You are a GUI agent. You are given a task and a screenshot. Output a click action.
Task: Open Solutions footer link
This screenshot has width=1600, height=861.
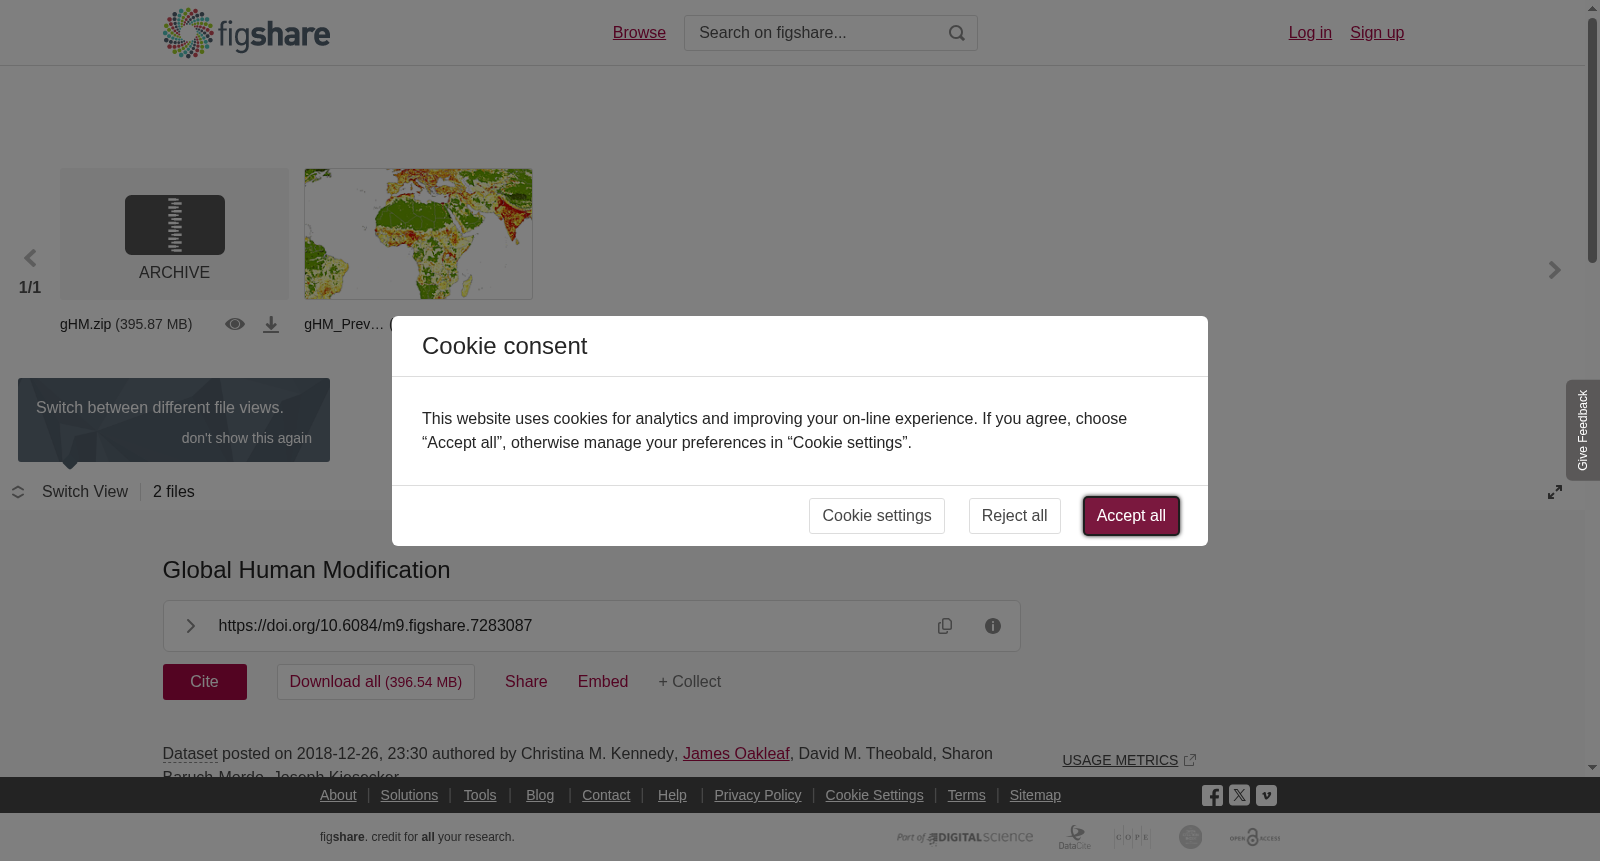[409, 795]
